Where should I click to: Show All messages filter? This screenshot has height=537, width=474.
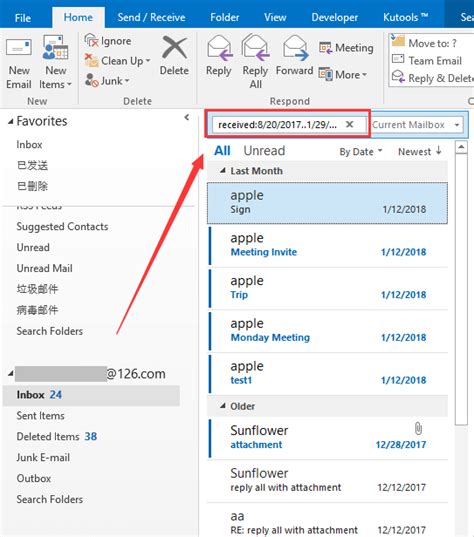pyautogui.click(x=222, y=151)
